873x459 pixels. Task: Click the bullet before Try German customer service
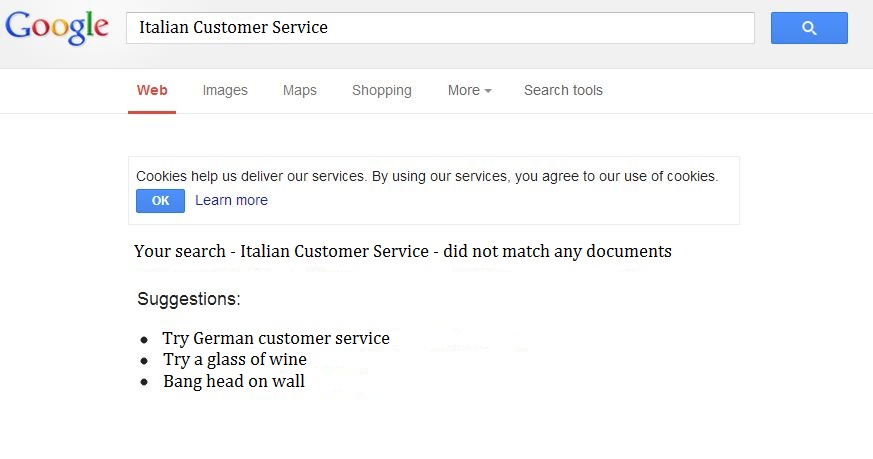pos(144,340)
